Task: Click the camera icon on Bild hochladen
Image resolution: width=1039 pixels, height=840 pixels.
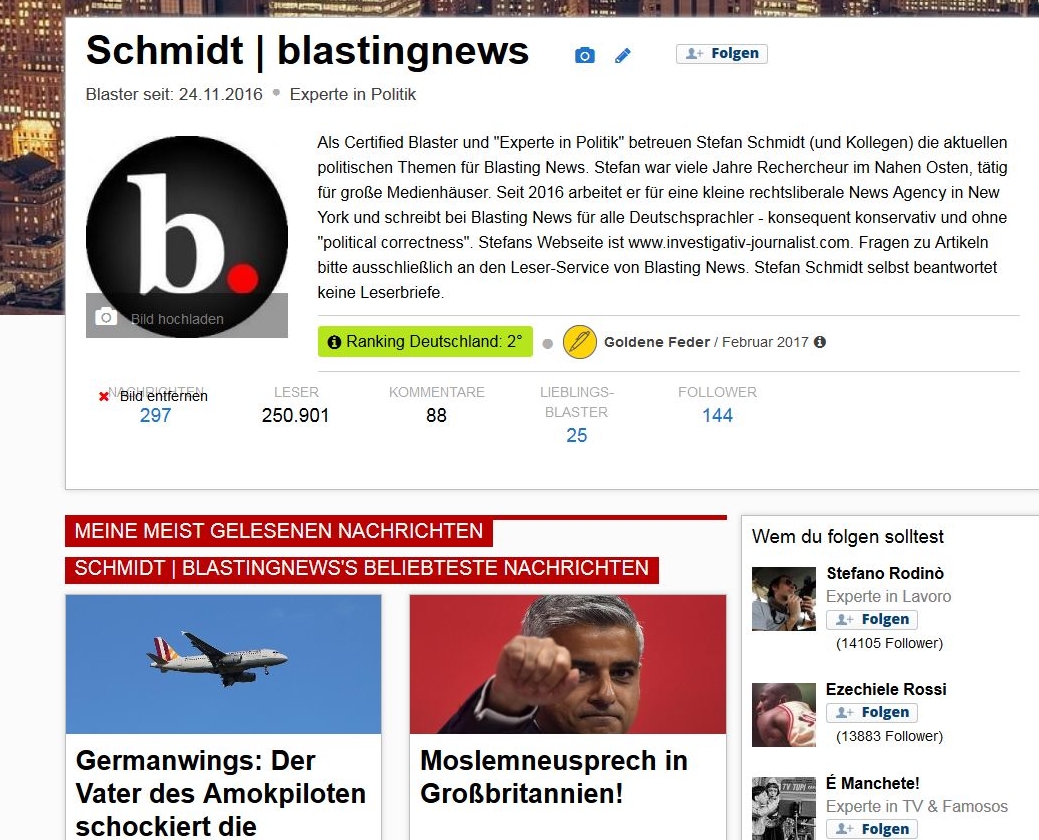Action: [106, 317]
